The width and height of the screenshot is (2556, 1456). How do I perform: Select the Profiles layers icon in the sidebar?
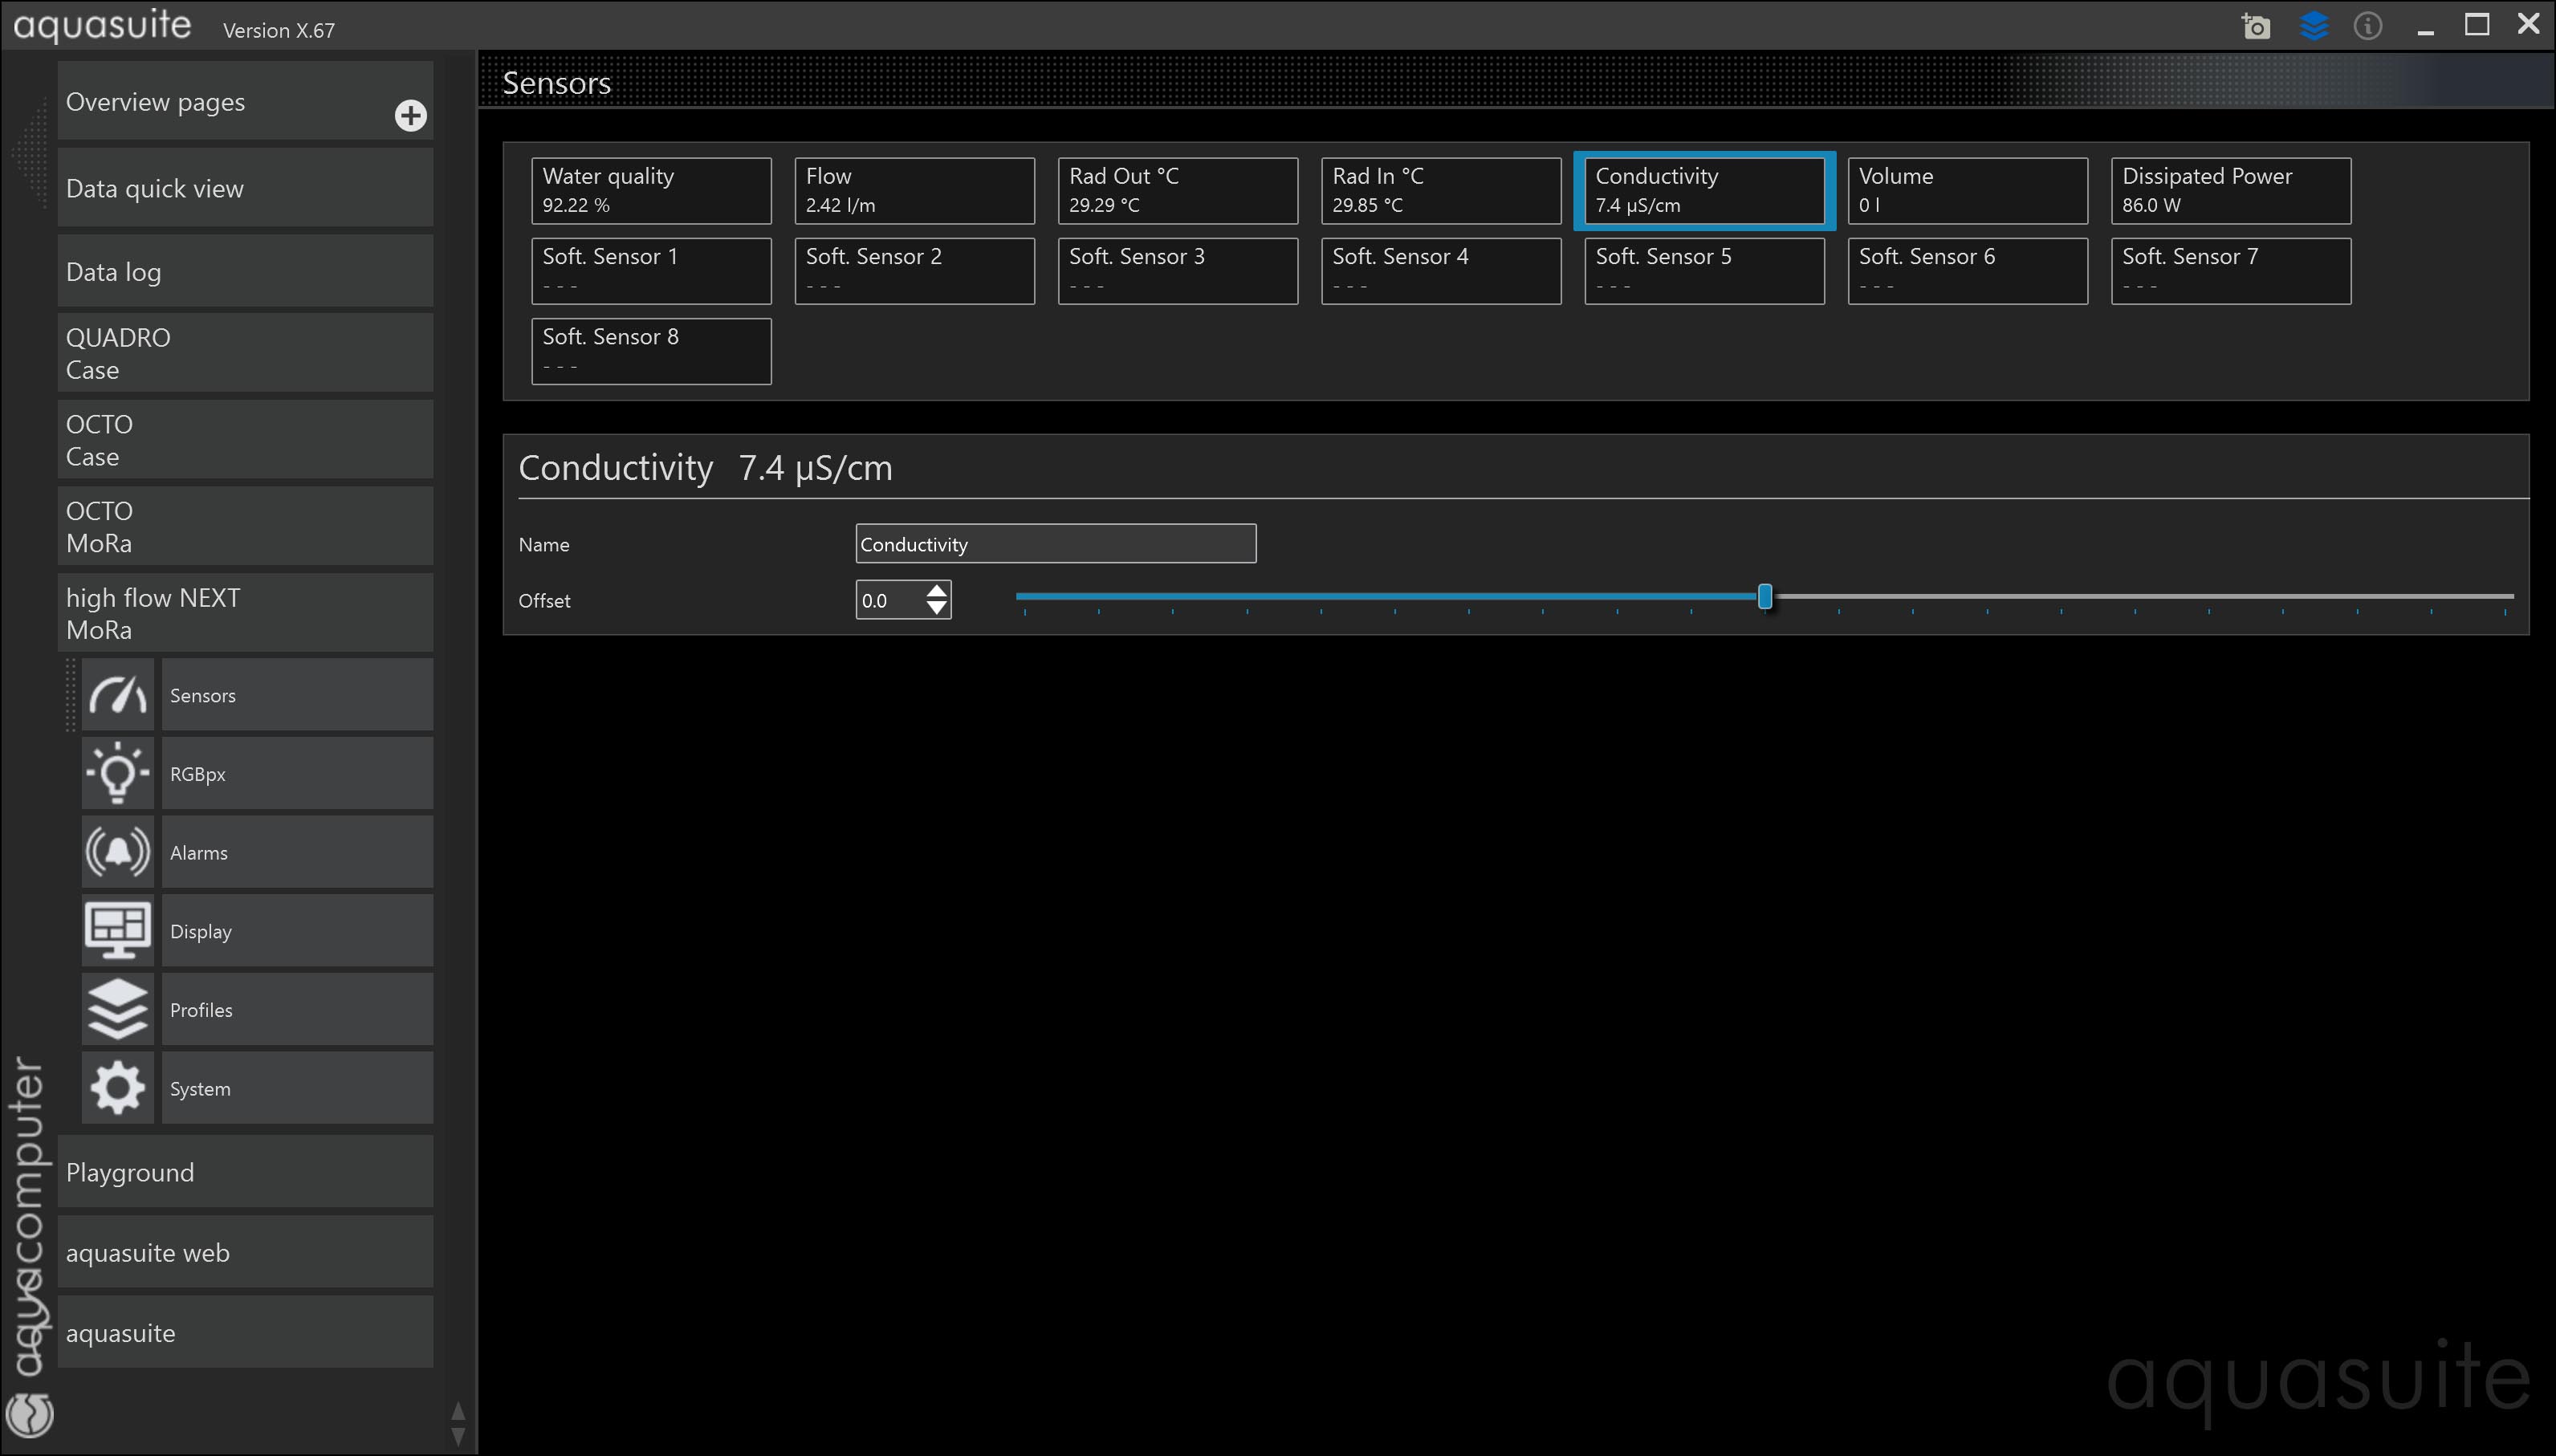[x=118, y=1009]
